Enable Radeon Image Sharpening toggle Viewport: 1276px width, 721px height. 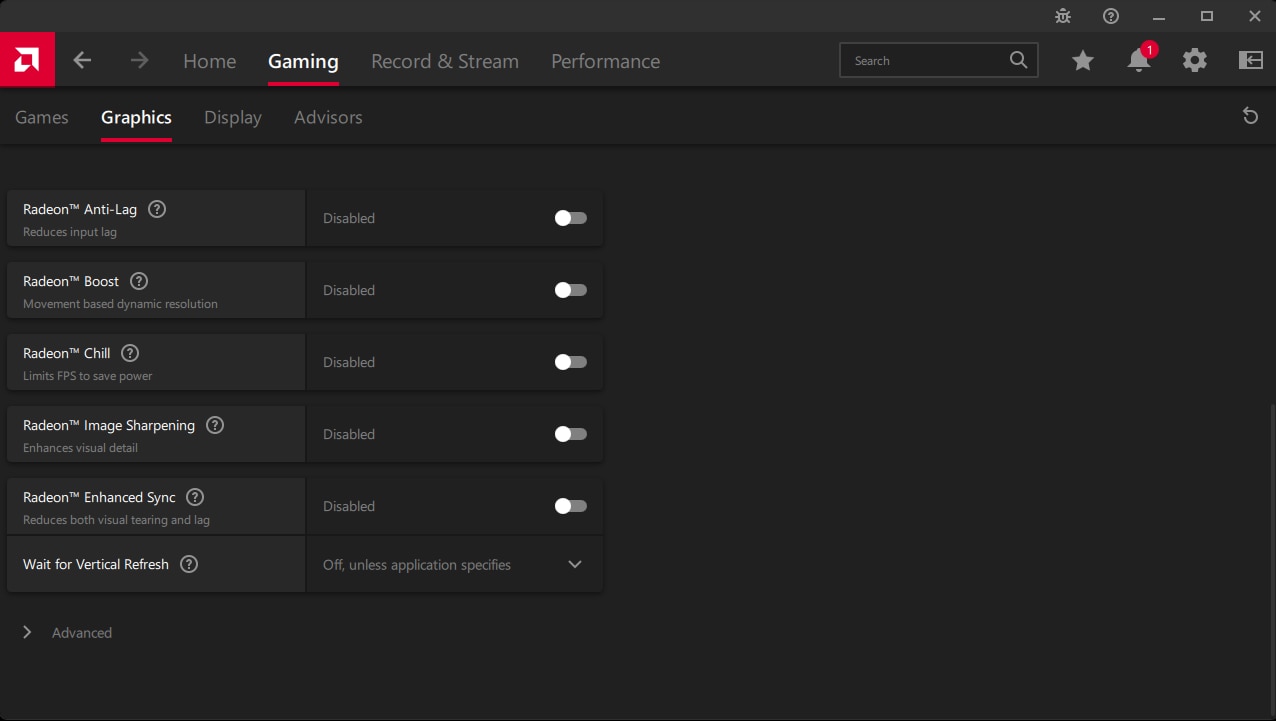click(571, 434)
